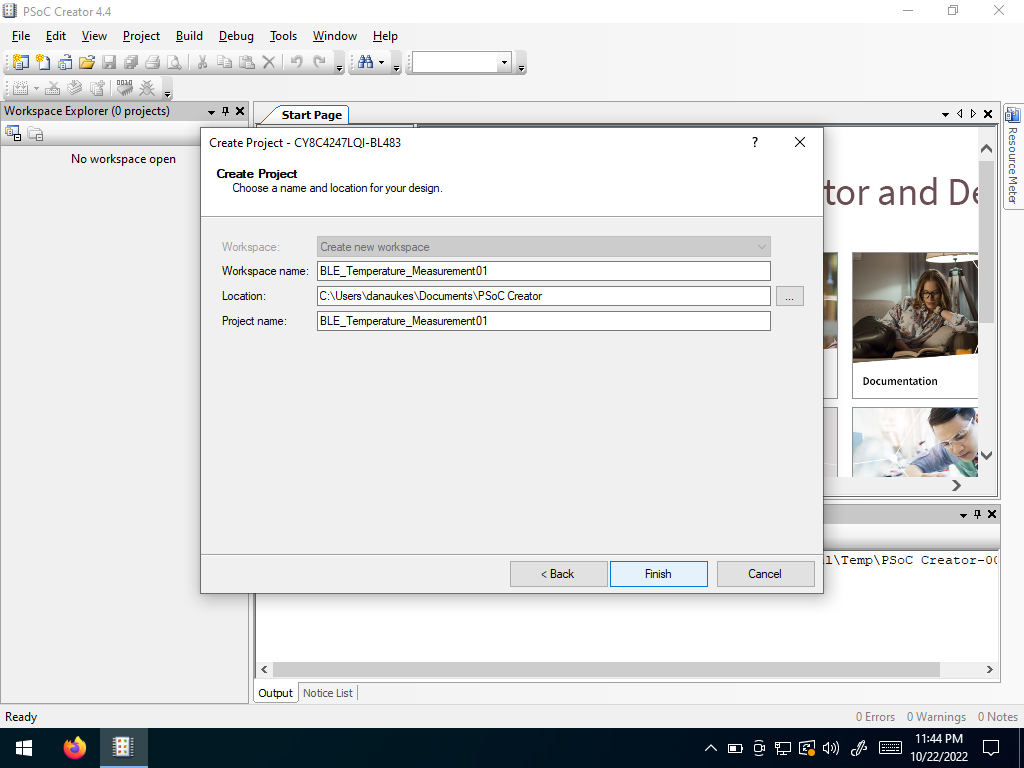The image size is (1024, 768).
Task: Click the Workspace name text field
Action: click(543, 271)
